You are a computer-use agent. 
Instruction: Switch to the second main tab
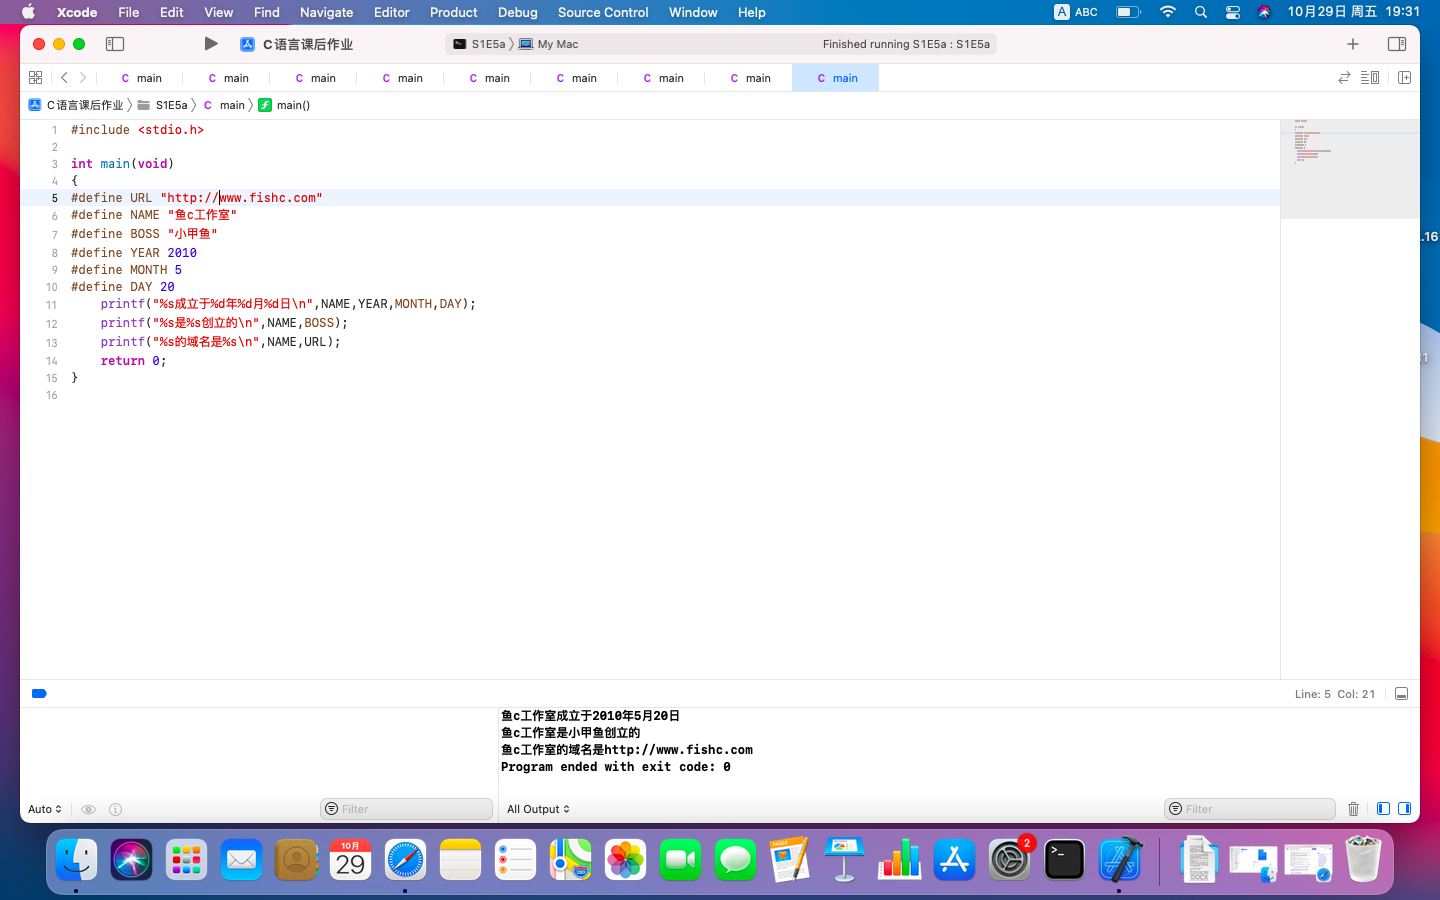point(227,78)
